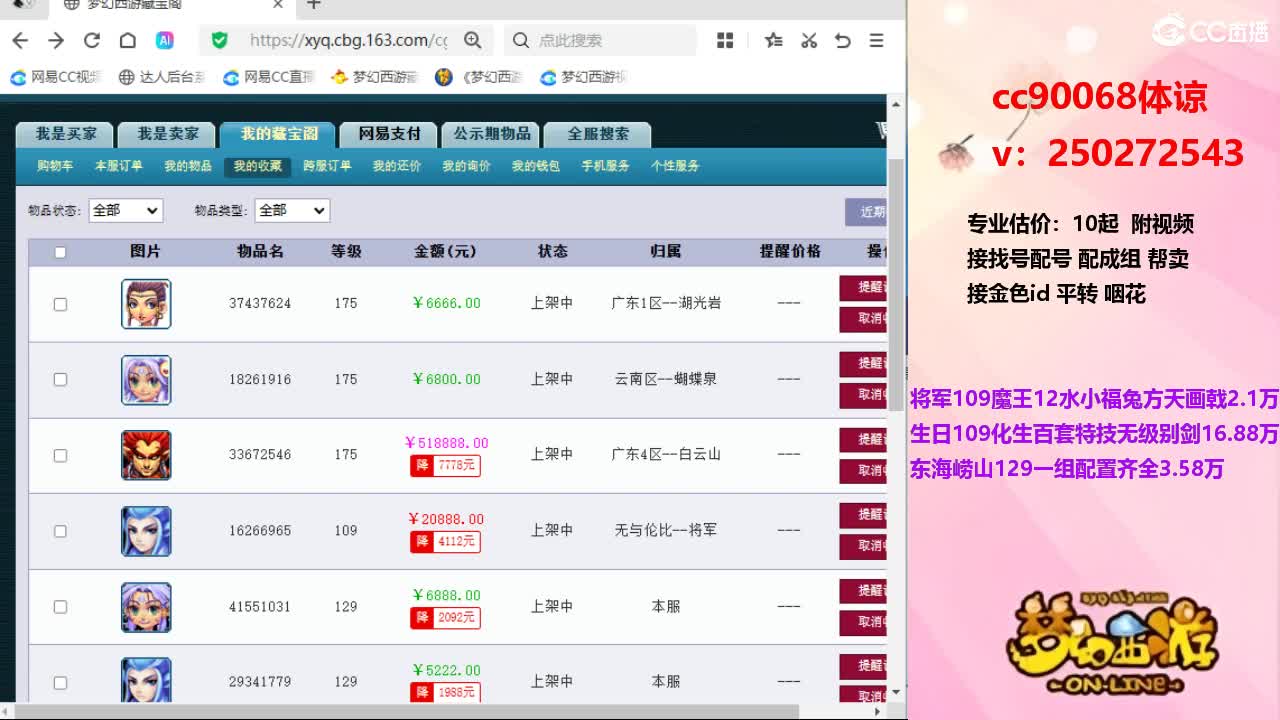Open the 全服搜索 tab
Screen dimensions: 1280x720
pyautogui.click(x=599, y=134)
